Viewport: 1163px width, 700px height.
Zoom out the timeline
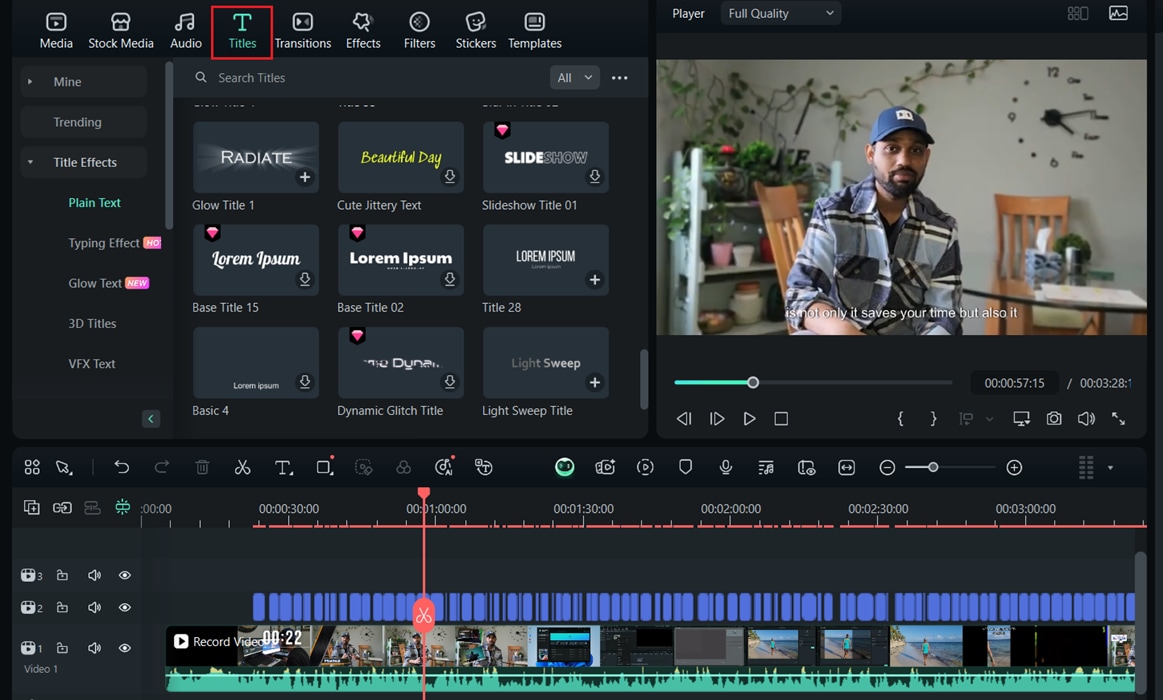tap(887, 467)
